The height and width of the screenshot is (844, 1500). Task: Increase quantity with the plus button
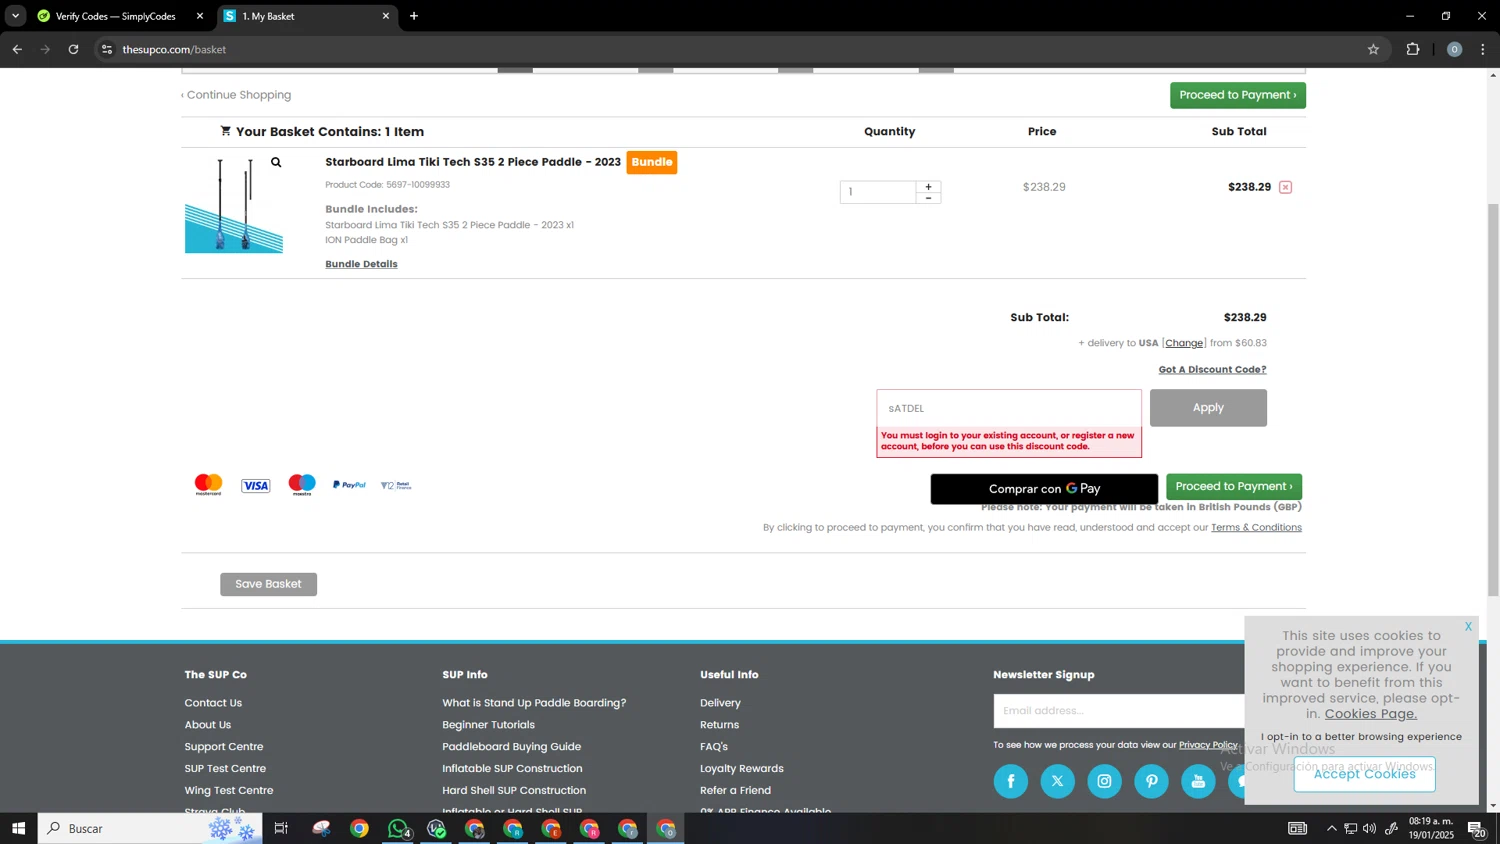point(928,186)
